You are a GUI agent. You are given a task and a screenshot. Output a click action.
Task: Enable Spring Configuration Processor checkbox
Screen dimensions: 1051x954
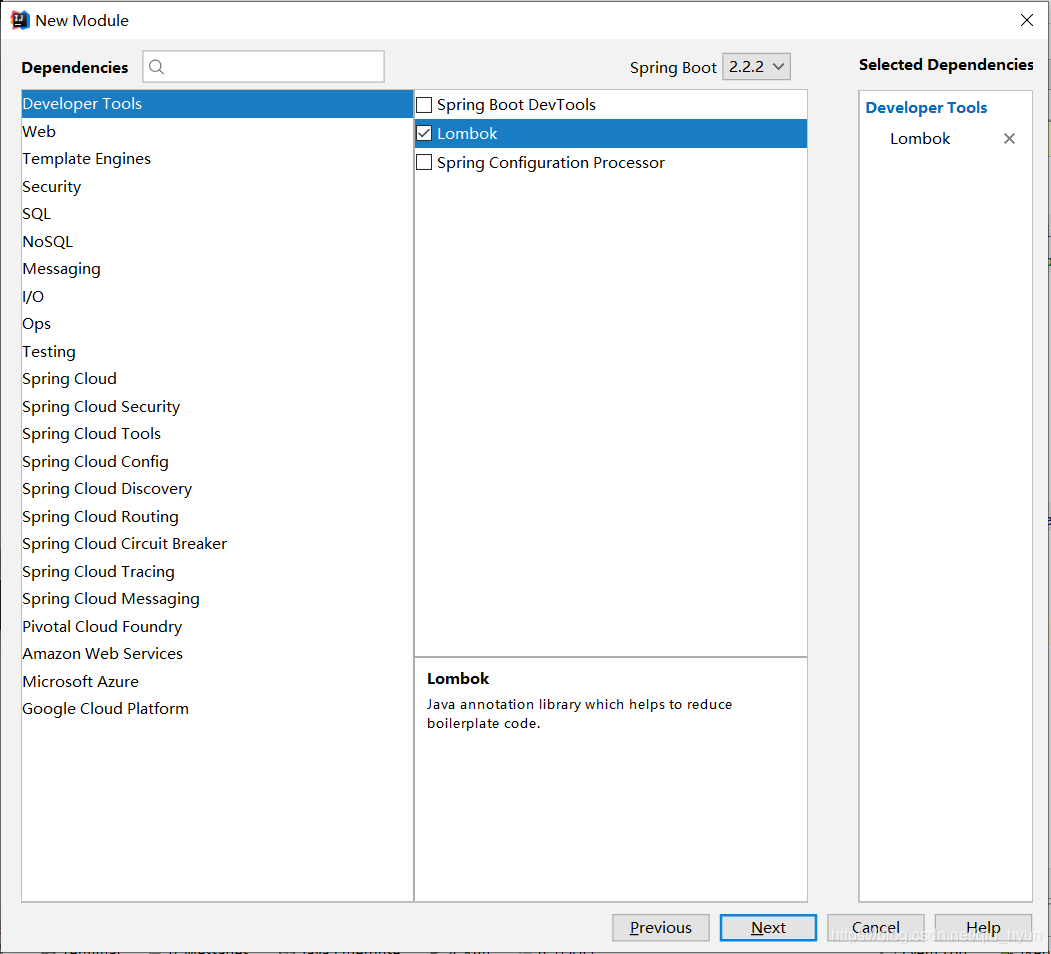point(424,162)
